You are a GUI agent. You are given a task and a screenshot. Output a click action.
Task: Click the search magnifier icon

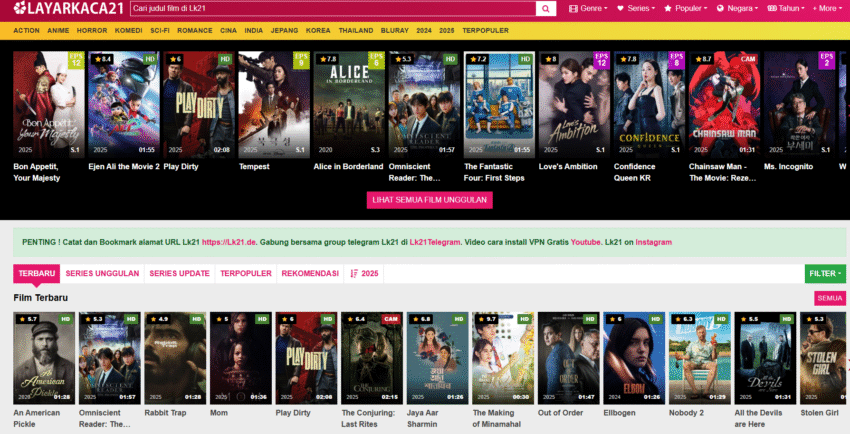pyautogui.click(x=546, y=8)
